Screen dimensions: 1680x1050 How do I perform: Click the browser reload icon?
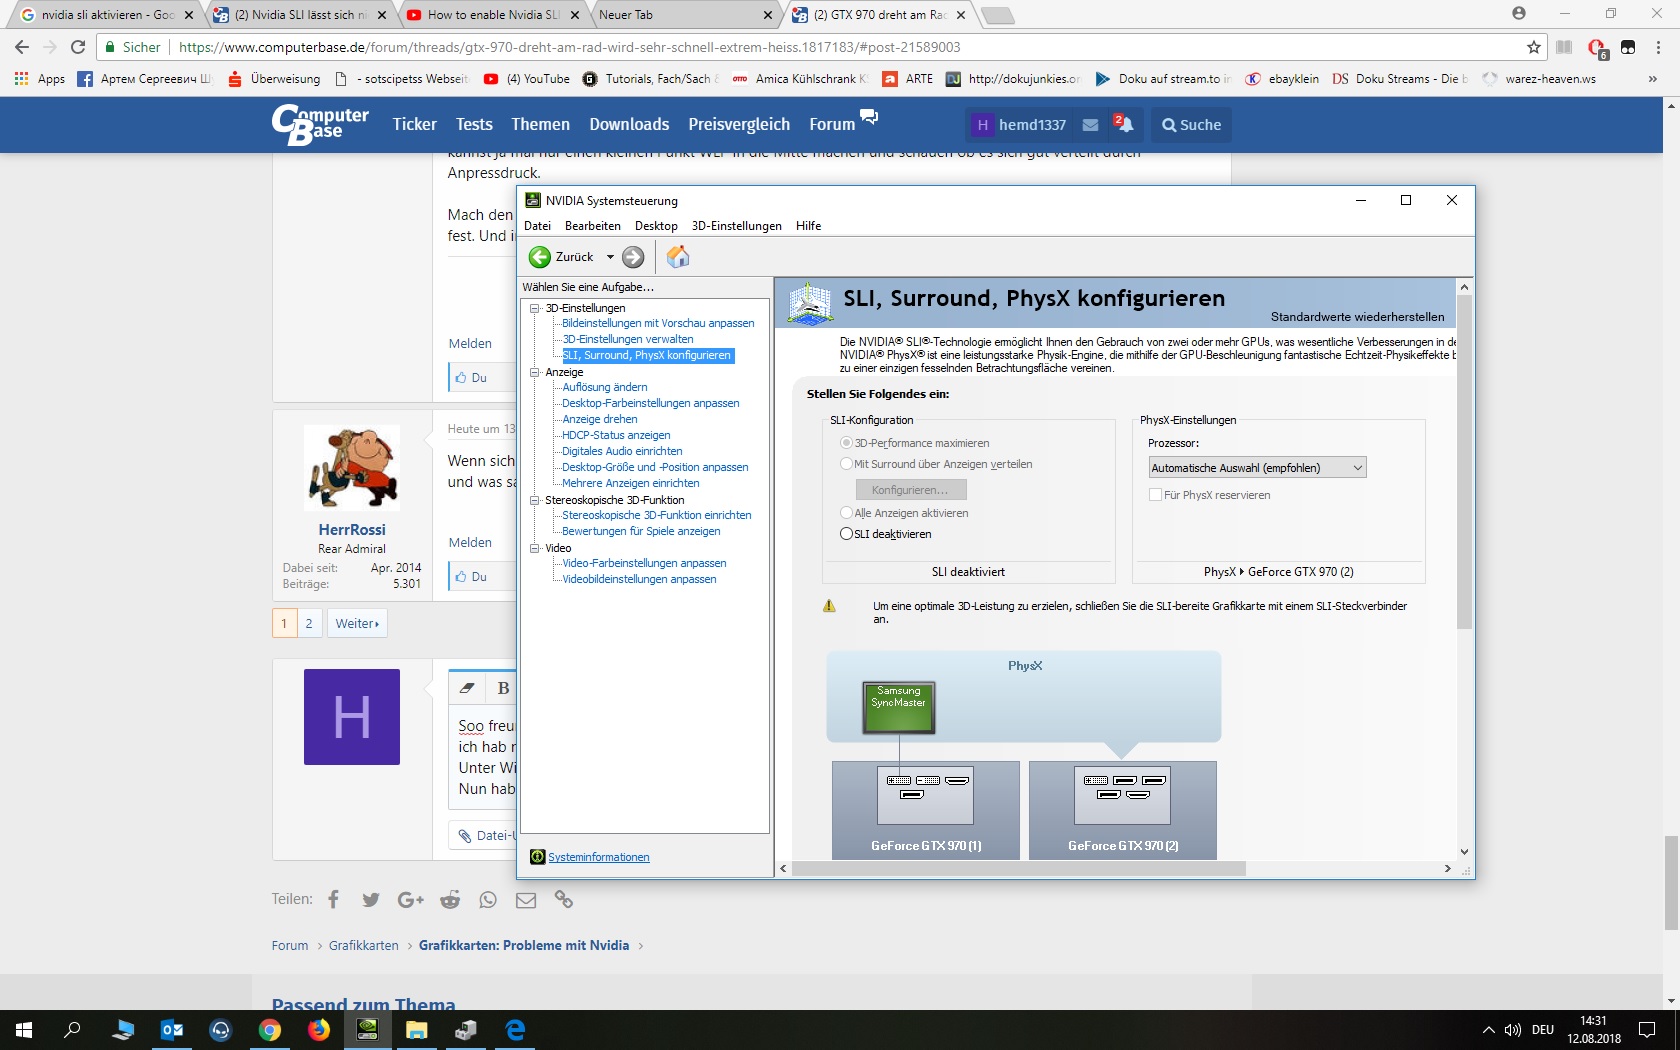(x=78, y=47)
